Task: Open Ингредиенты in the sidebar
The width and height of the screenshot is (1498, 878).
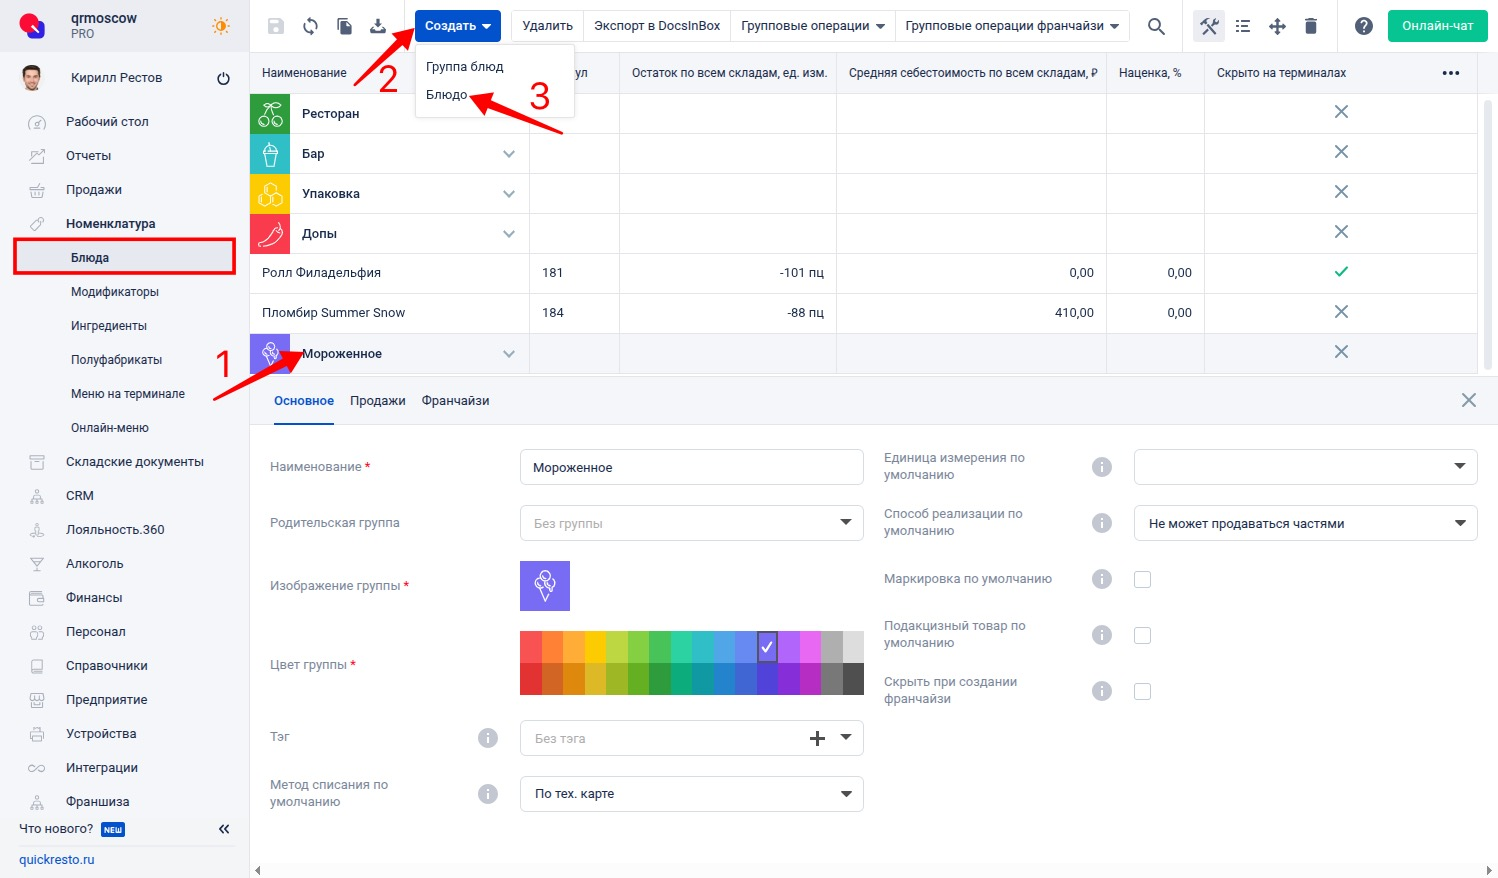Action: tap(109, 326)
